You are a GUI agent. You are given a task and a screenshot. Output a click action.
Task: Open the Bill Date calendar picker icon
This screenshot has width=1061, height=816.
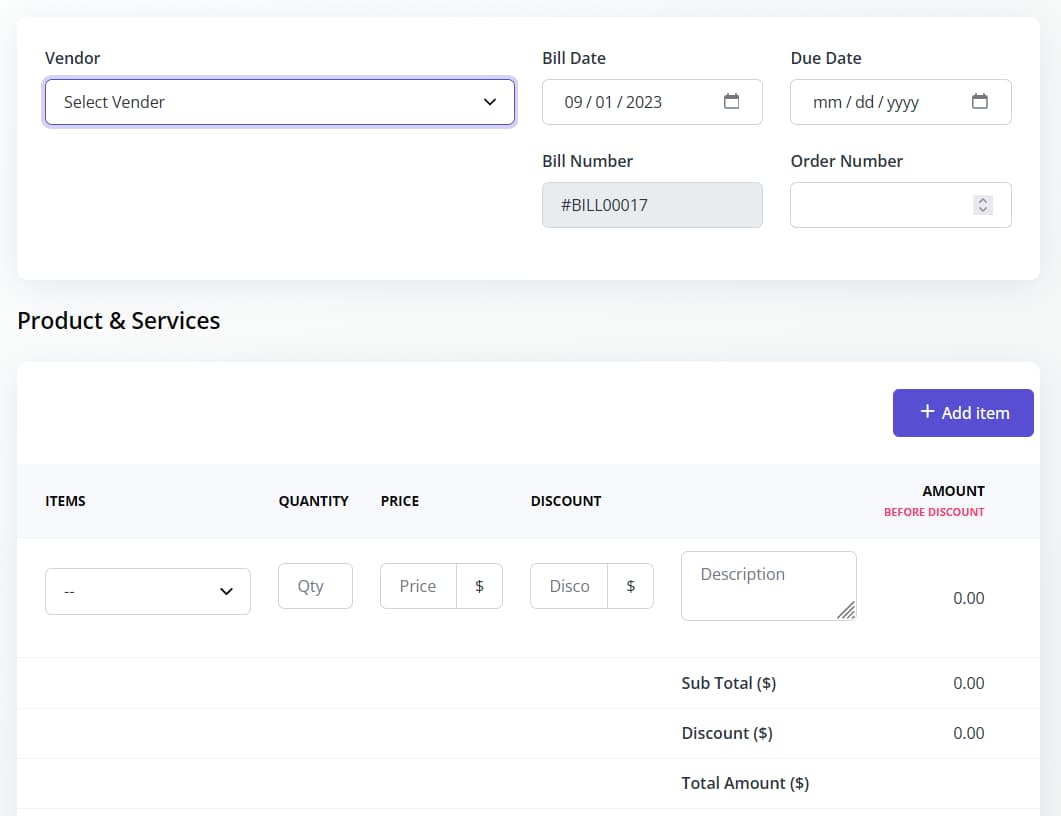click(x=731, y=102)
